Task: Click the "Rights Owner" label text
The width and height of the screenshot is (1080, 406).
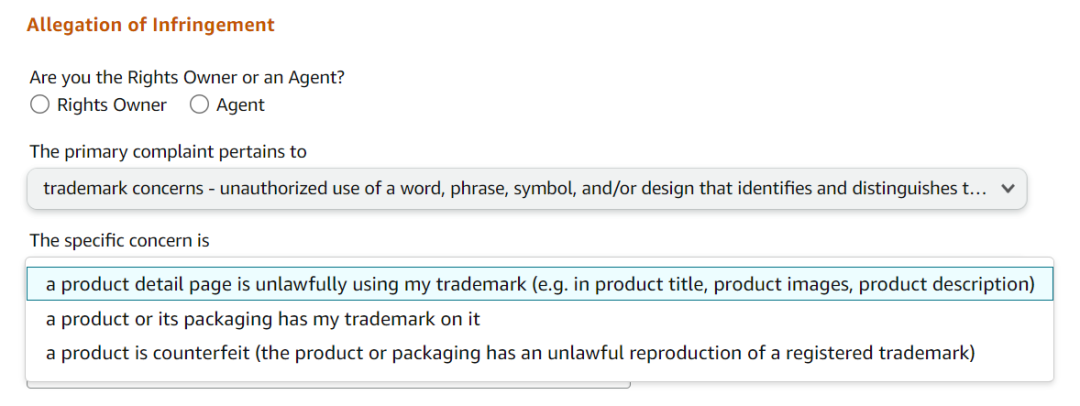Action: tap(112, 105)
